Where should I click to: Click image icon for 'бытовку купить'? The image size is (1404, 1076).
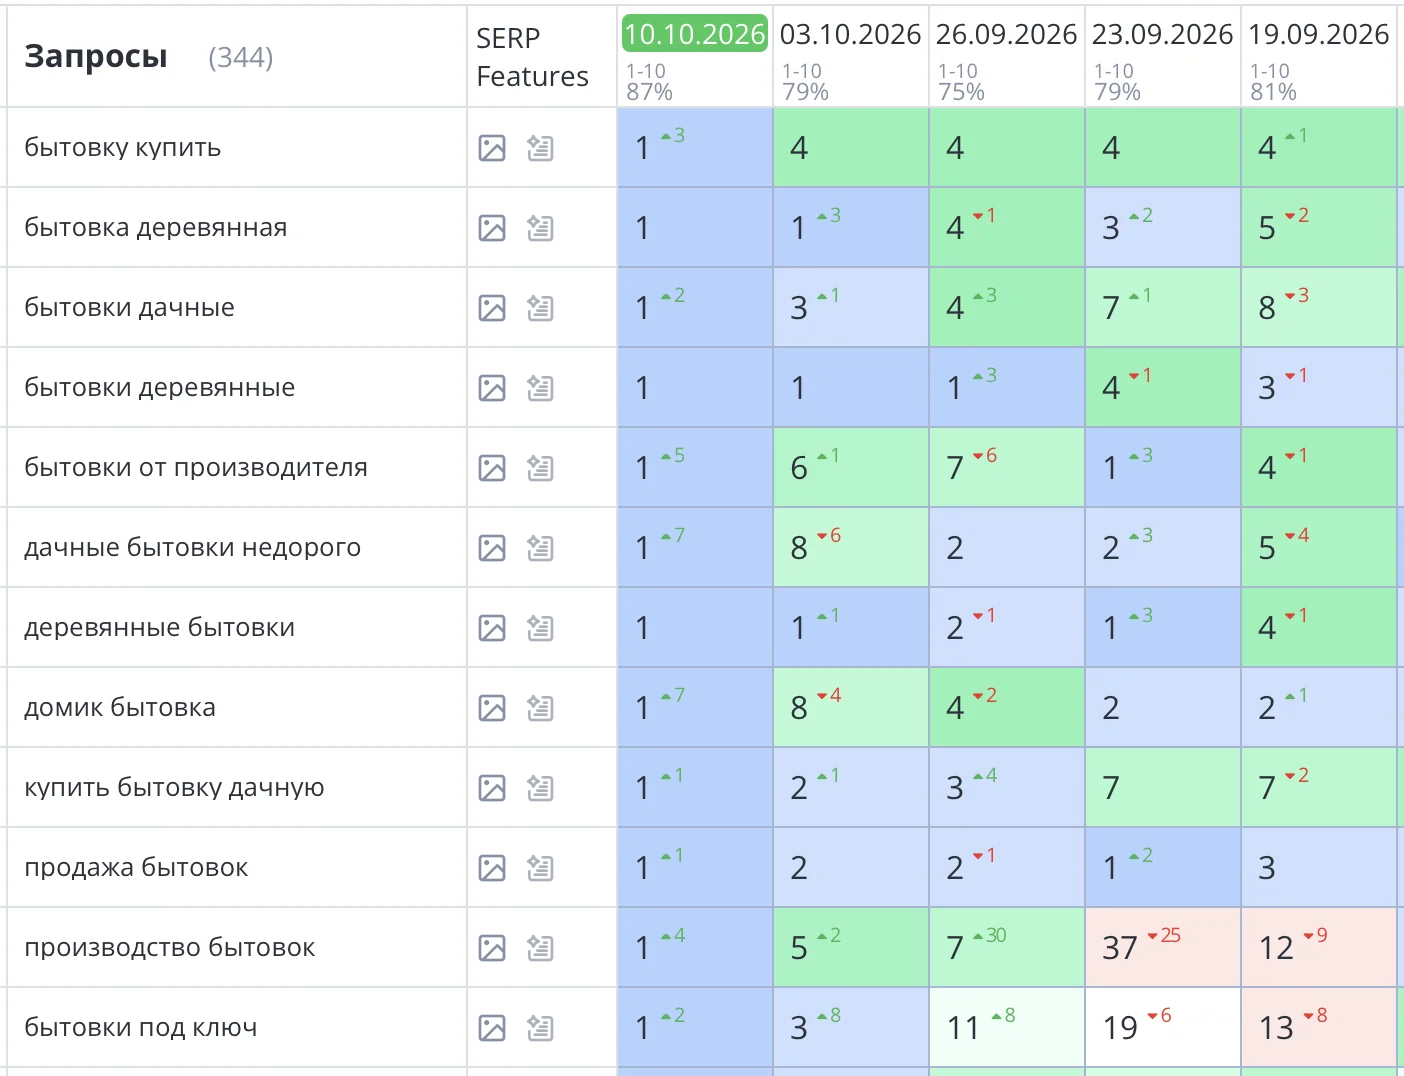(492, 148)
